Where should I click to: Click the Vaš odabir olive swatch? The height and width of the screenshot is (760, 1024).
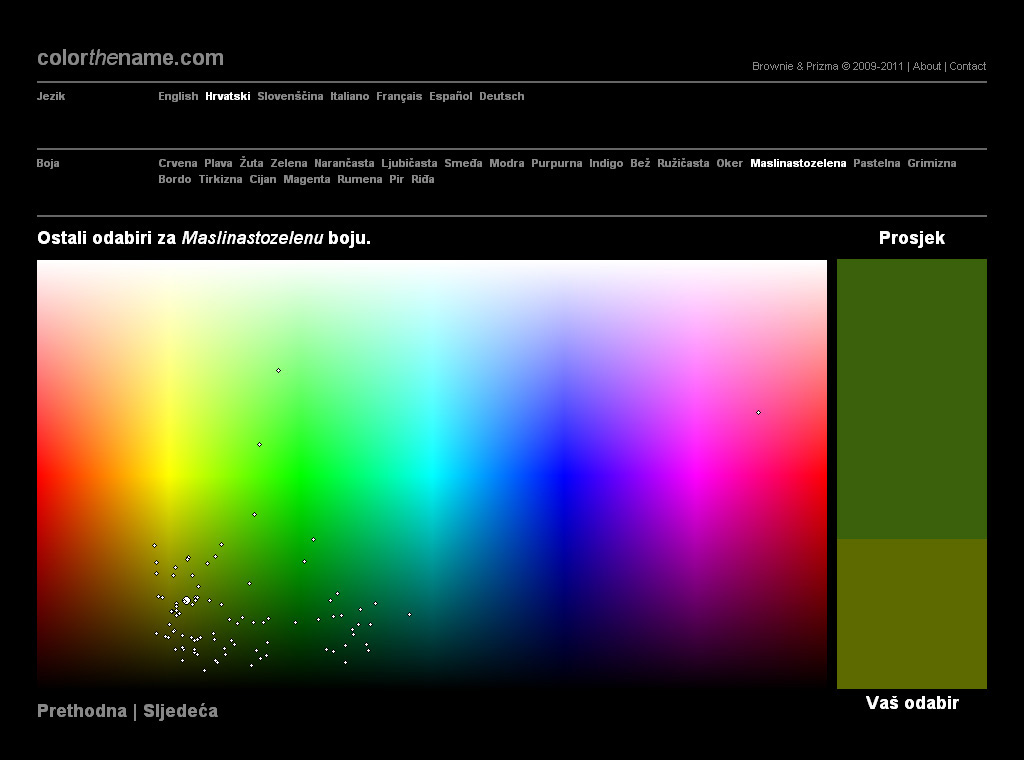(x=911, y=613)
